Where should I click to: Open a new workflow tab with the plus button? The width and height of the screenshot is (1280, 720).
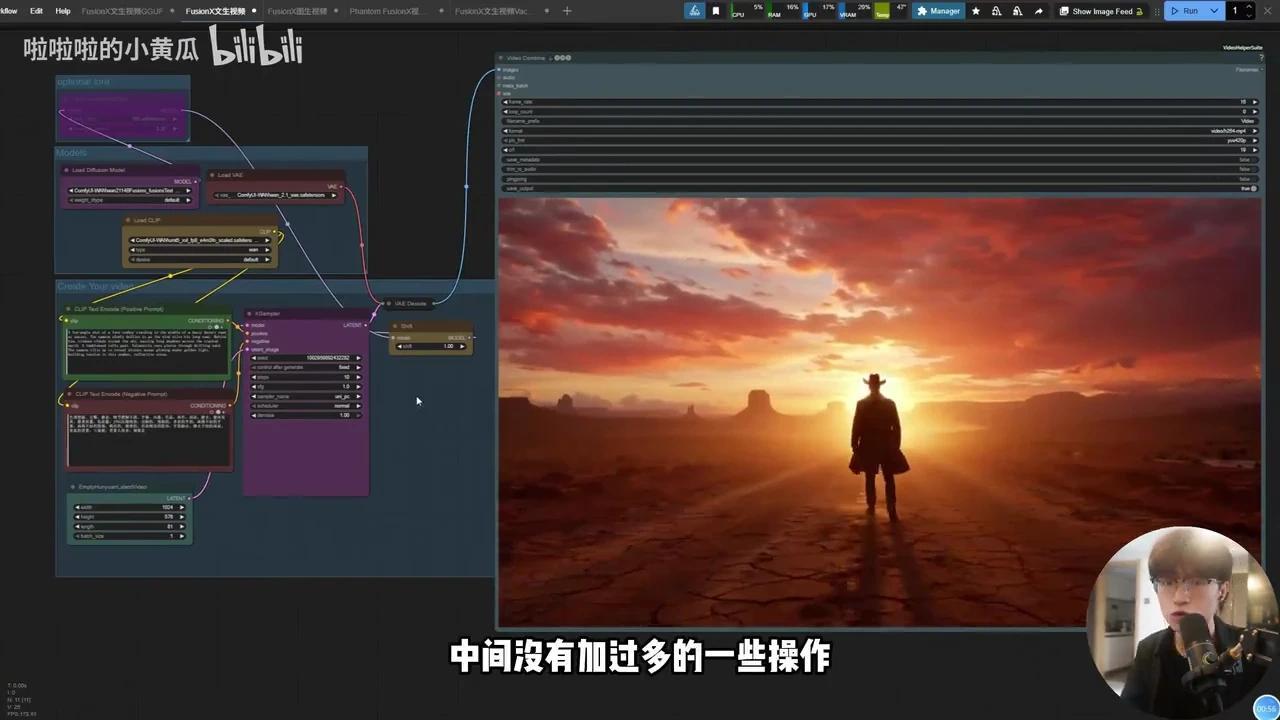pos(566,11)
